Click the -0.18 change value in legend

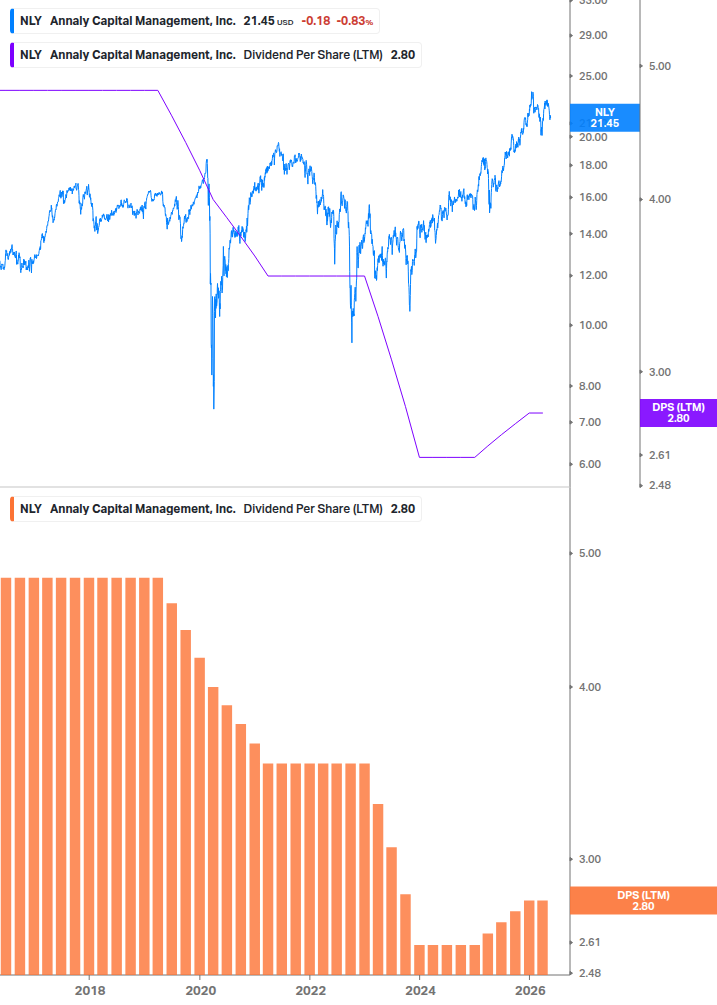(x=316, y=21)
